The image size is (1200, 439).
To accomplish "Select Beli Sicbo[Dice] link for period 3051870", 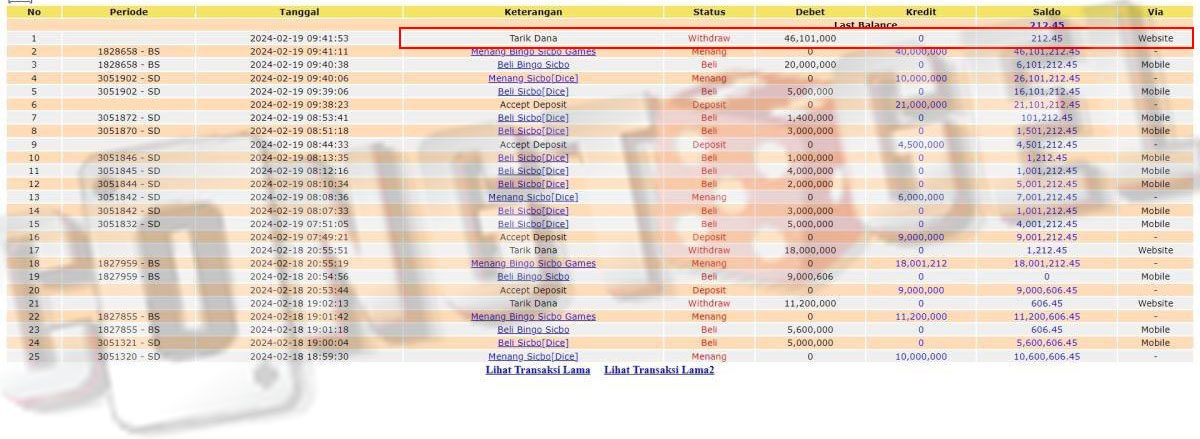I will (533, 131).
